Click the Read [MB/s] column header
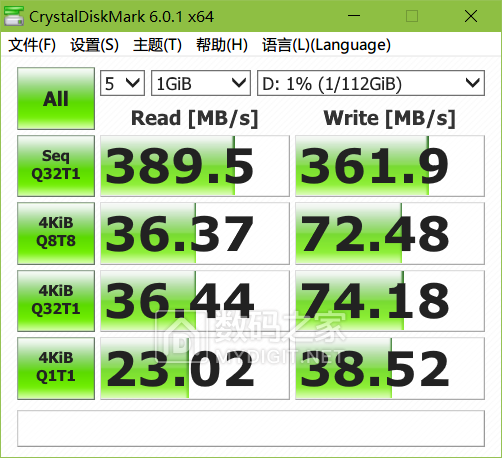Image resolution: width=502 pixels, height=458 pixels. (195, 118)
